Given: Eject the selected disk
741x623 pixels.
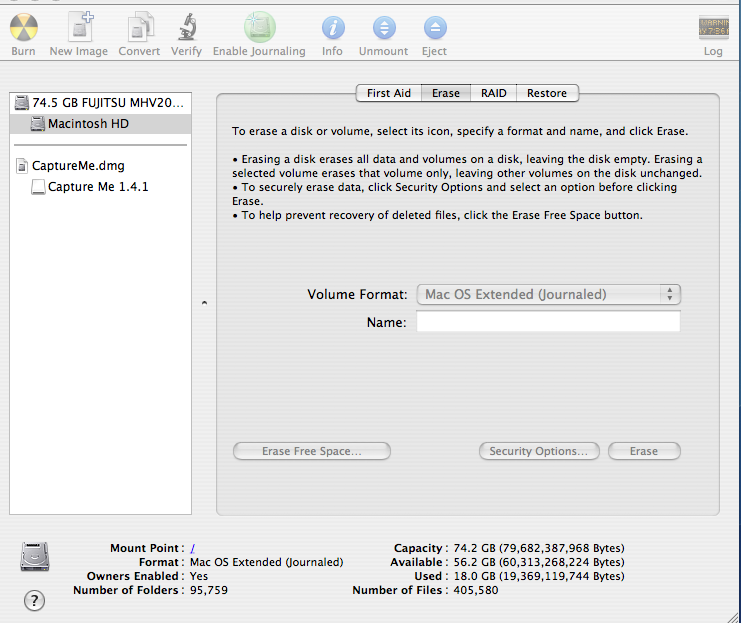Looking at the screenshot, I should pyautogui.click(x=435, y=28).
